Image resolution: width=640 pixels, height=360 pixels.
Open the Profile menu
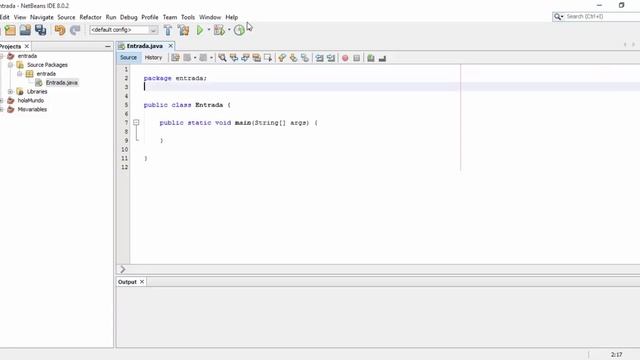[150, 17]
